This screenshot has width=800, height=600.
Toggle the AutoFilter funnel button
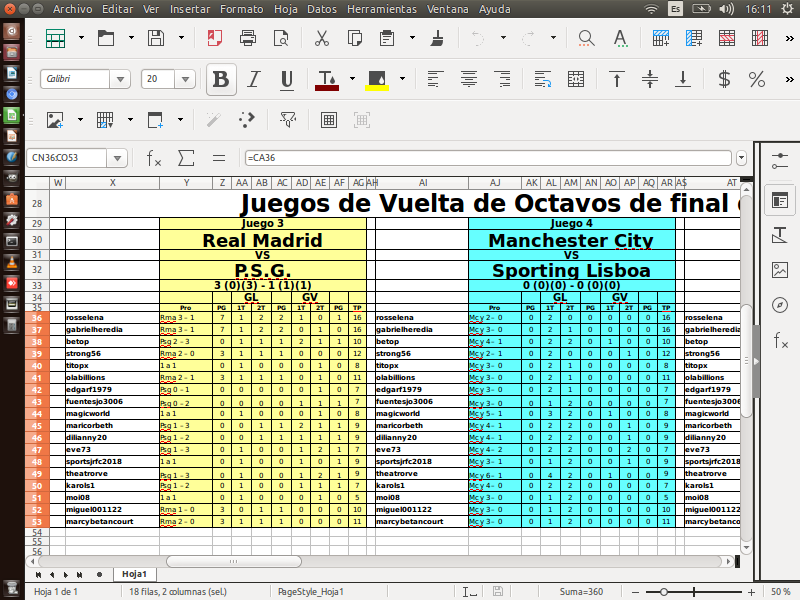point(288,120)
